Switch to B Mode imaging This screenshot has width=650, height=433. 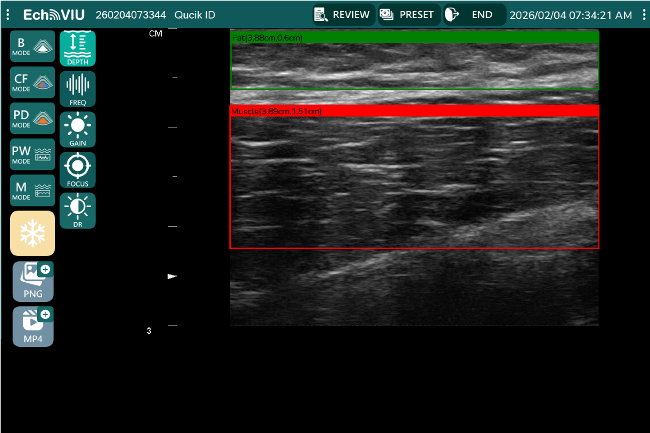coord(32,46)
